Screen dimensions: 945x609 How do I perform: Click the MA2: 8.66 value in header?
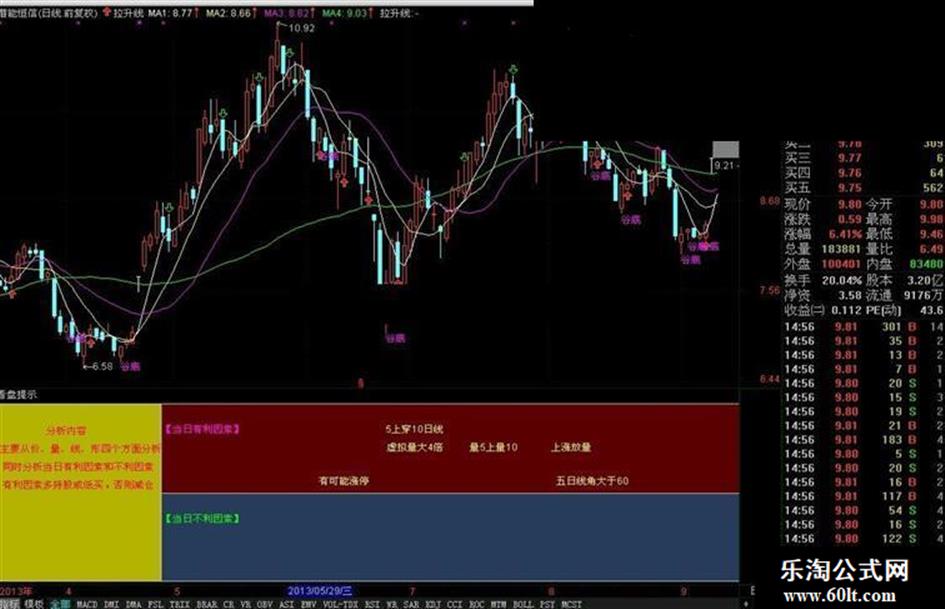[228, 13]
